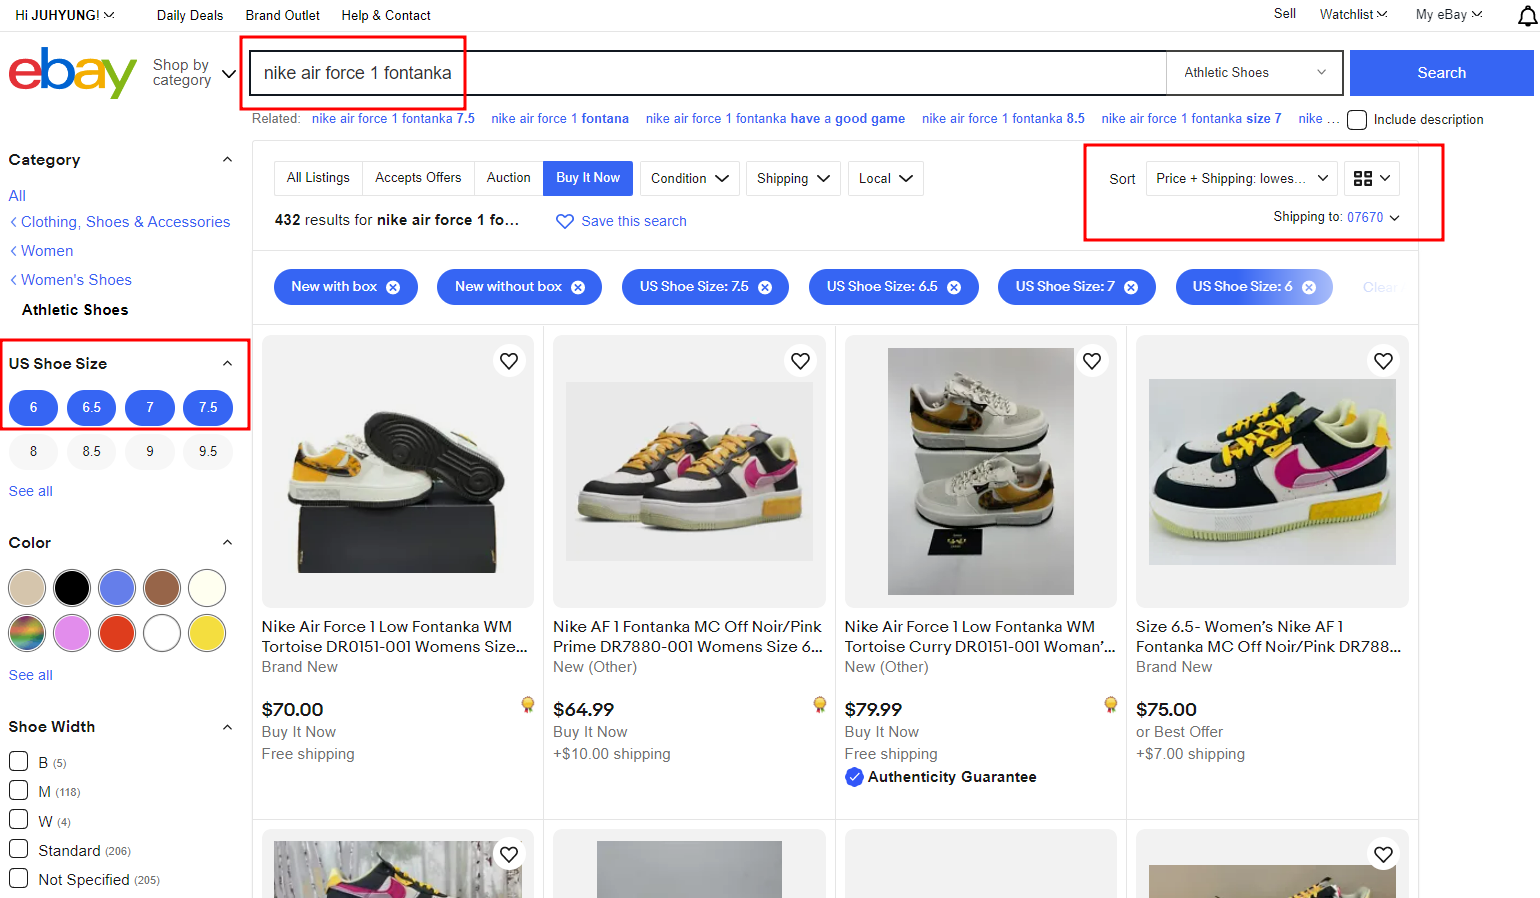Expand the Local filter dropdown
The height and width of the screenshot is (898, 1540).
click(x=886, y=178)
